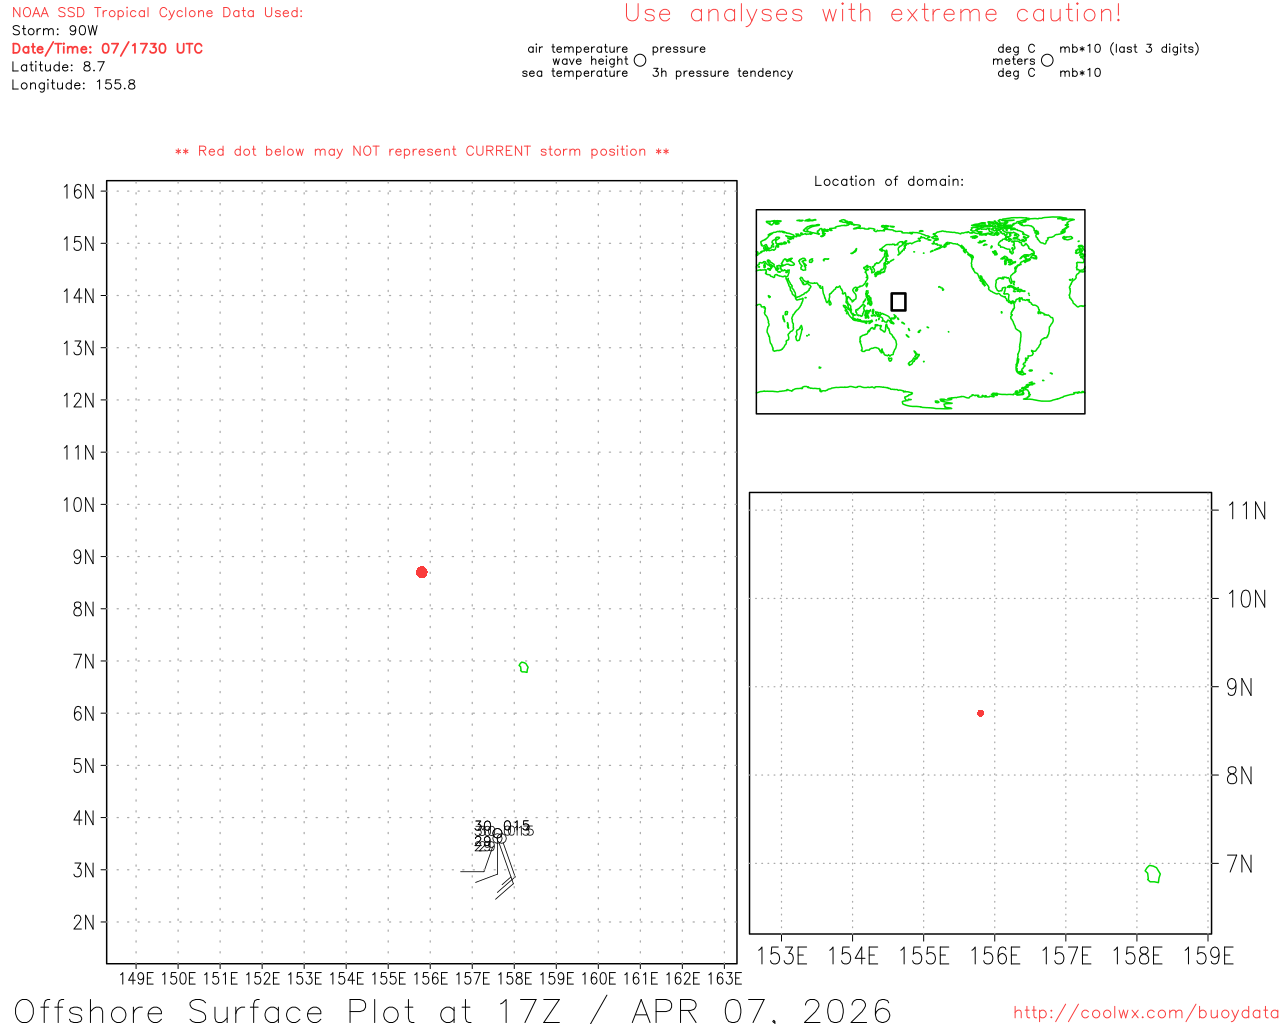Click the '3h pressure tendency' legend label

[722, 73]
